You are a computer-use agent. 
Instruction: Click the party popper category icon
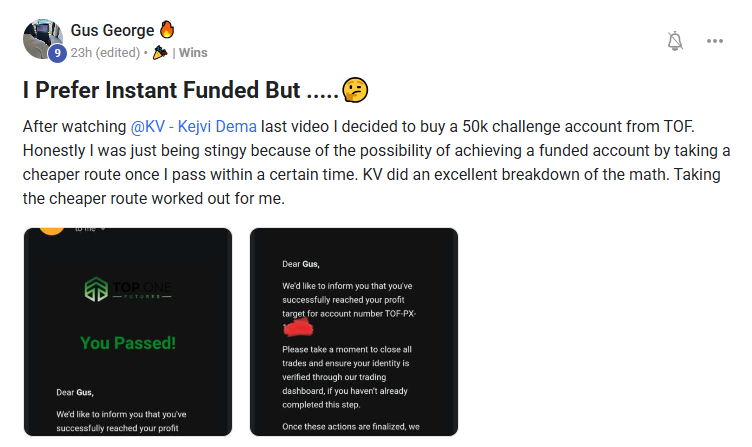point(160,52)
